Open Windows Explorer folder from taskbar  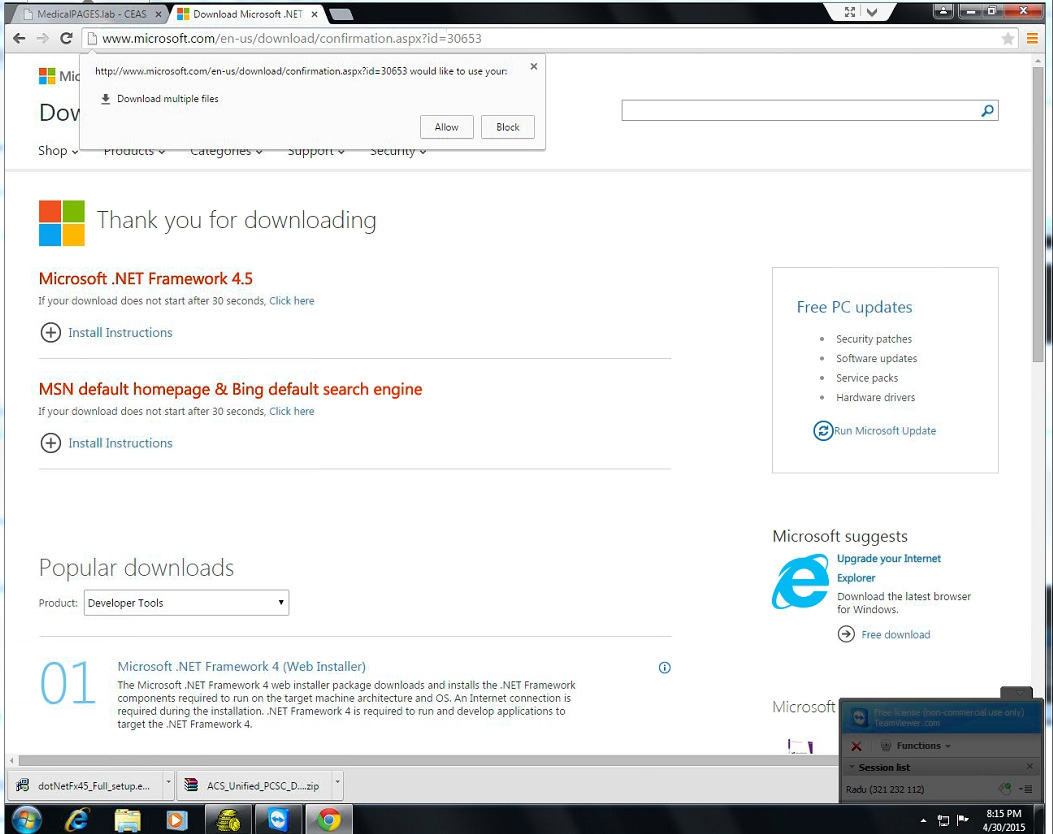127,820
